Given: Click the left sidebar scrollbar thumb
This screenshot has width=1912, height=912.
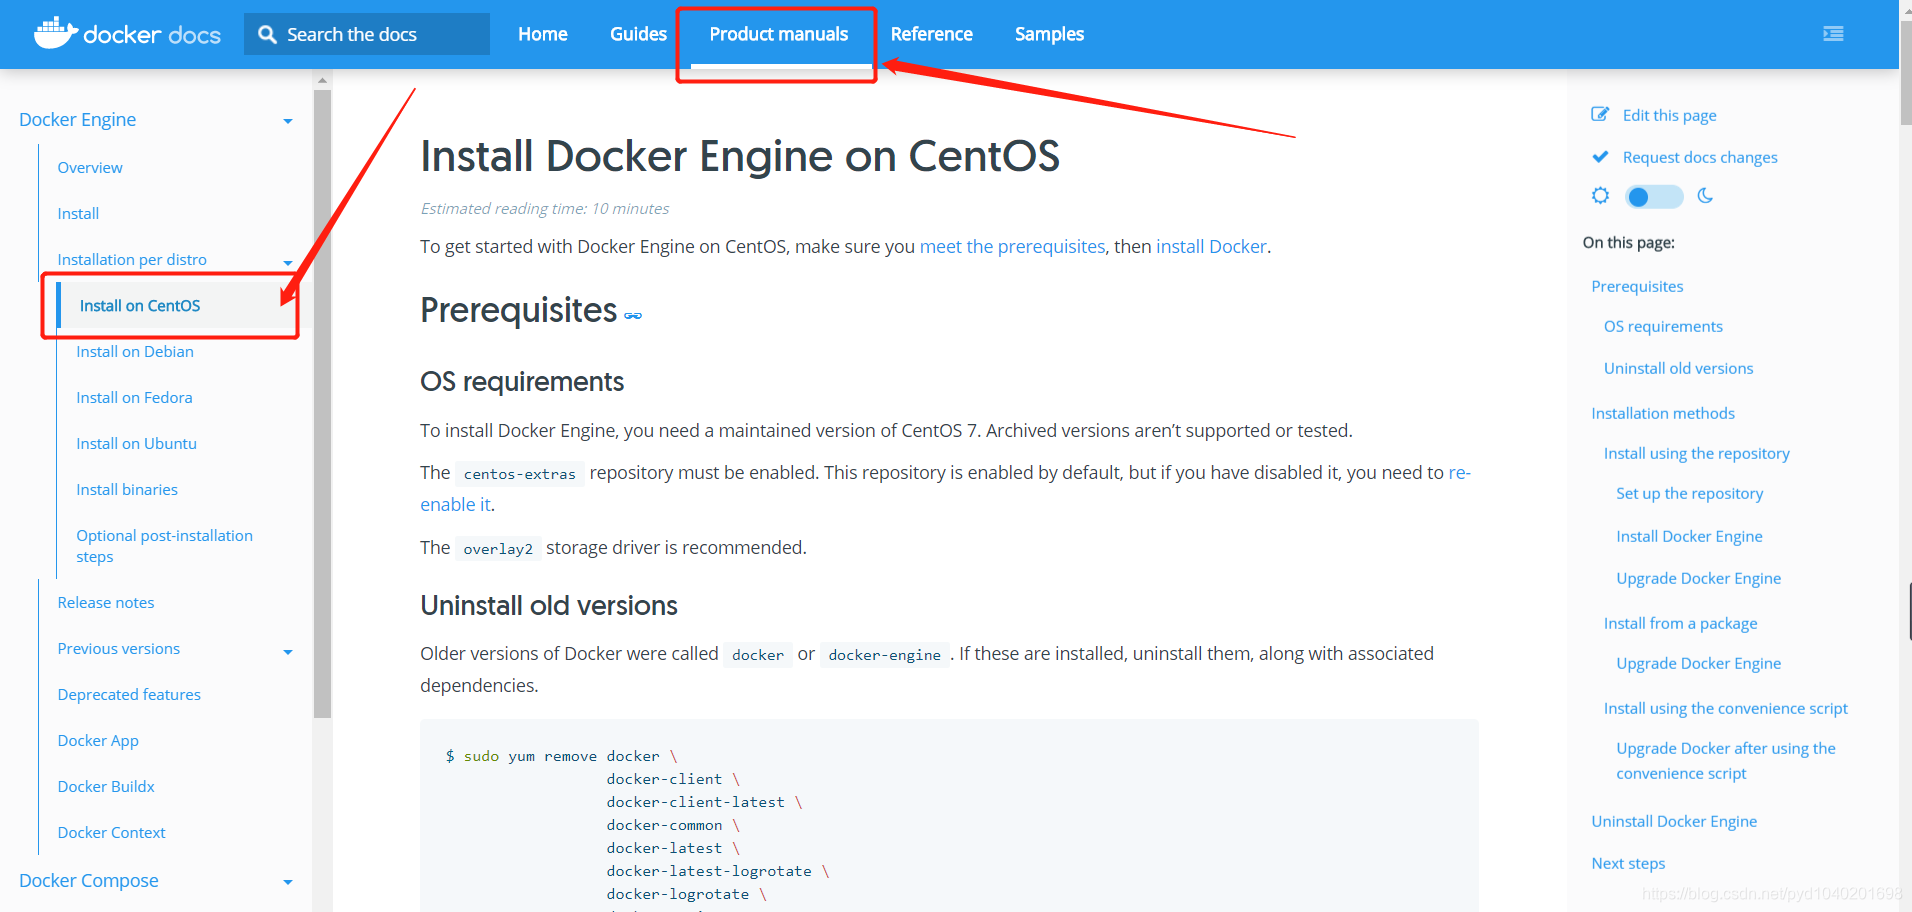Looking at the screenshot, I should coord(322,404).
